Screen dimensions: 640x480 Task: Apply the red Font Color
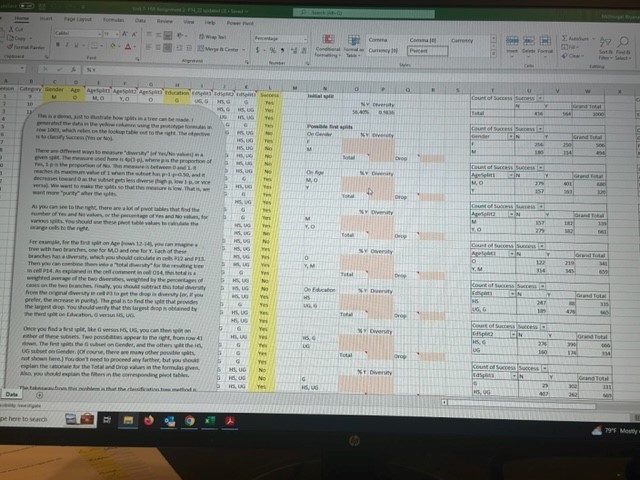click(x=128, y=47)
